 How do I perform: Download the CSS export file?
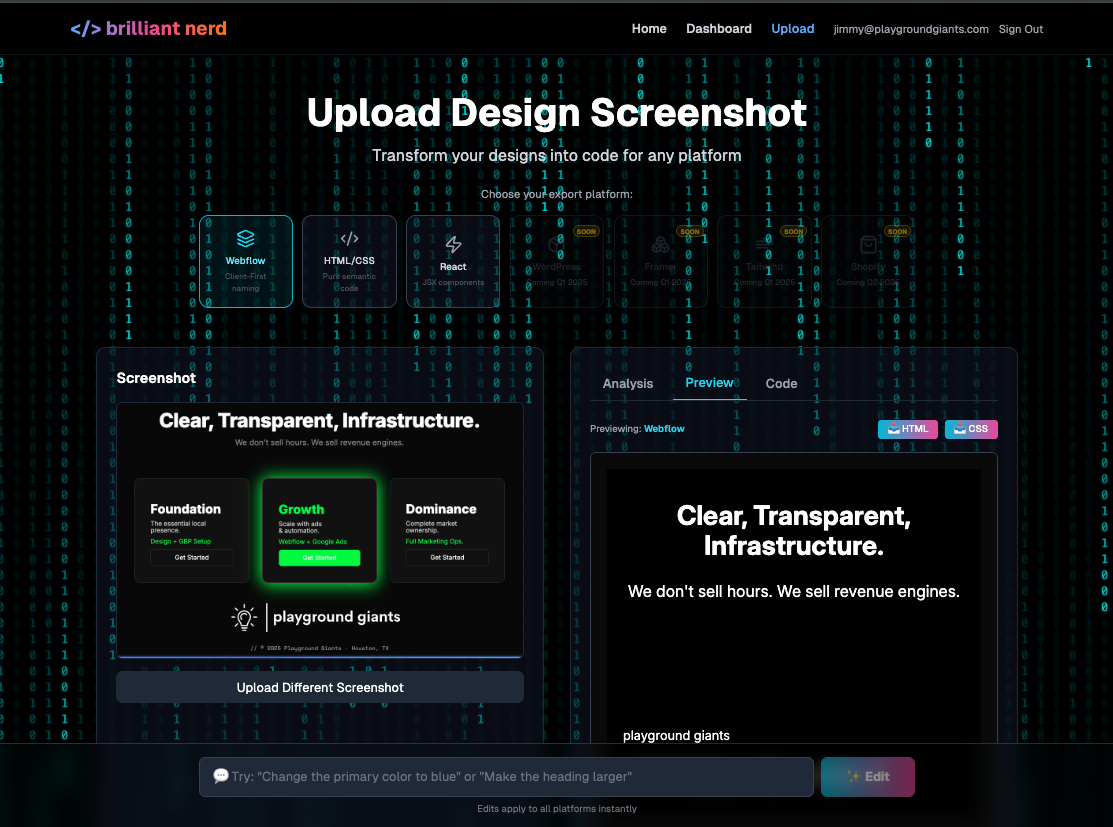tap(970, 428)
